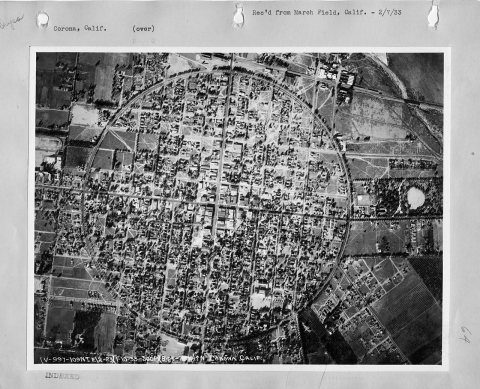The width and height of the screenshot is (480, 389).
Task: Click the white caption text at the photo's bottom
Action: (x=153, y=359)
